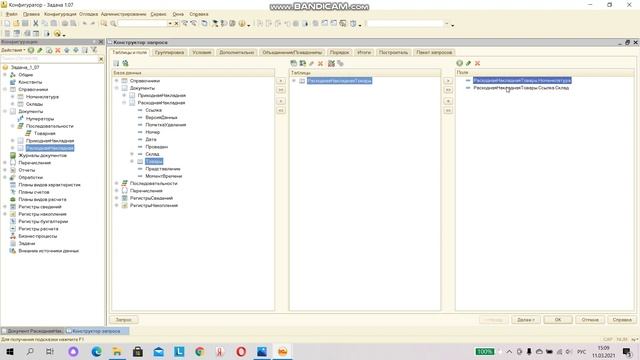Click the Отмена button
The height and width of the screenshot is (360, 640).
pyautogui.click(x=590, y=320)
